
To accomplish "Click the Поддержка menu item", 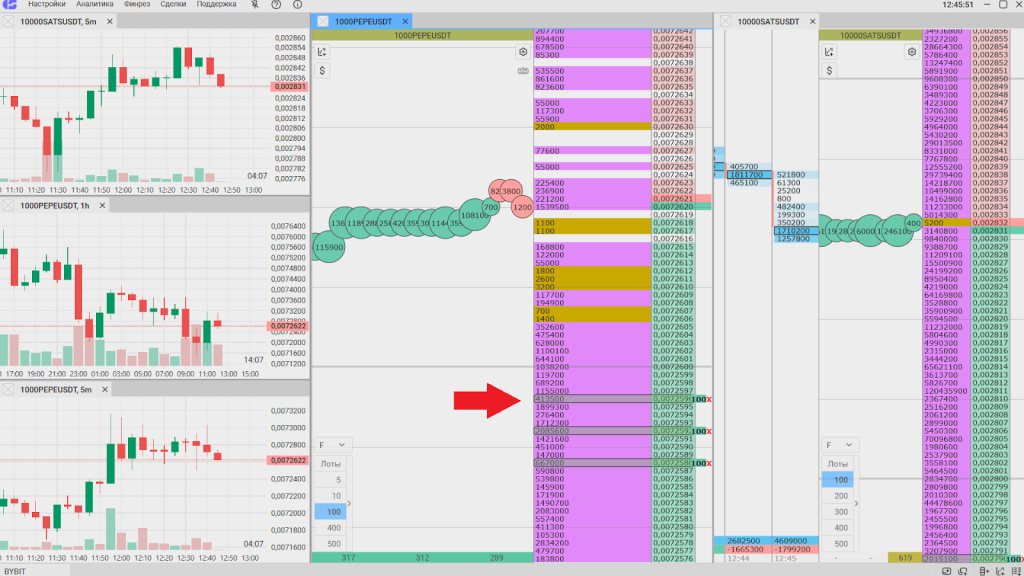I will [x=216, y=5].
